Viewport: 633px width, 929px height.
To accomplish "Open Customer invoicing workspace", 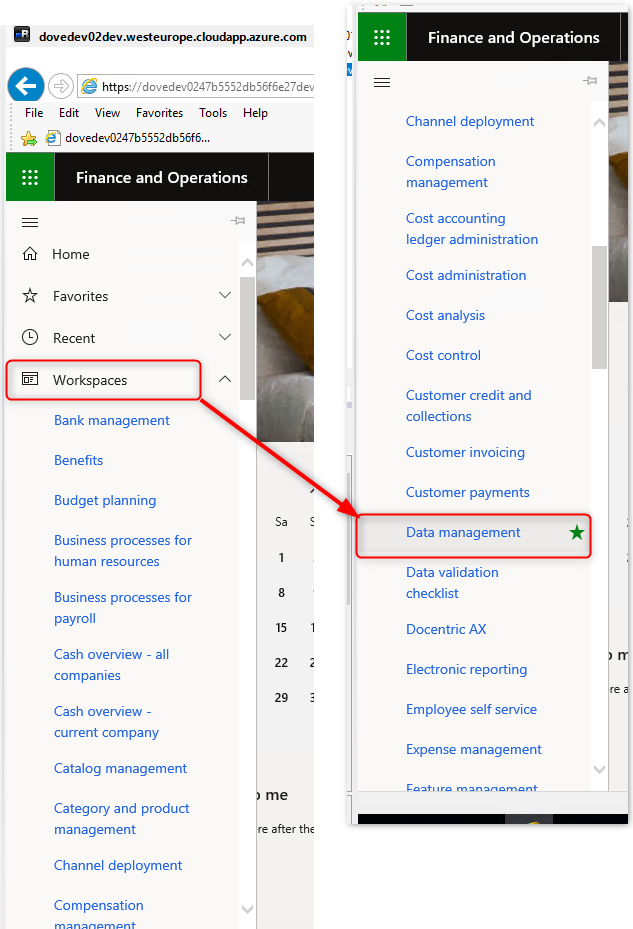I will 465,453.
